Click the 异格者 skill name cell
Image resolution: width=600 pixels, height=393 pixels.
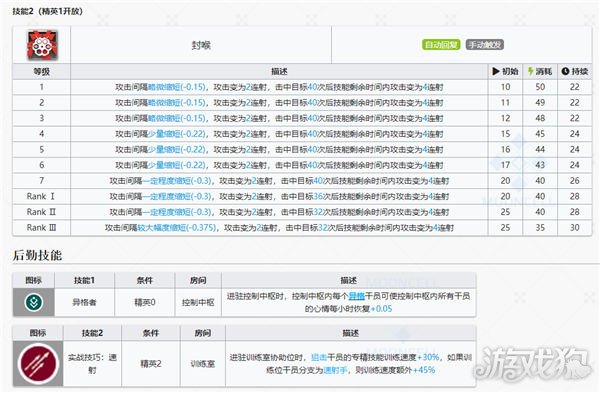[84, 302]
